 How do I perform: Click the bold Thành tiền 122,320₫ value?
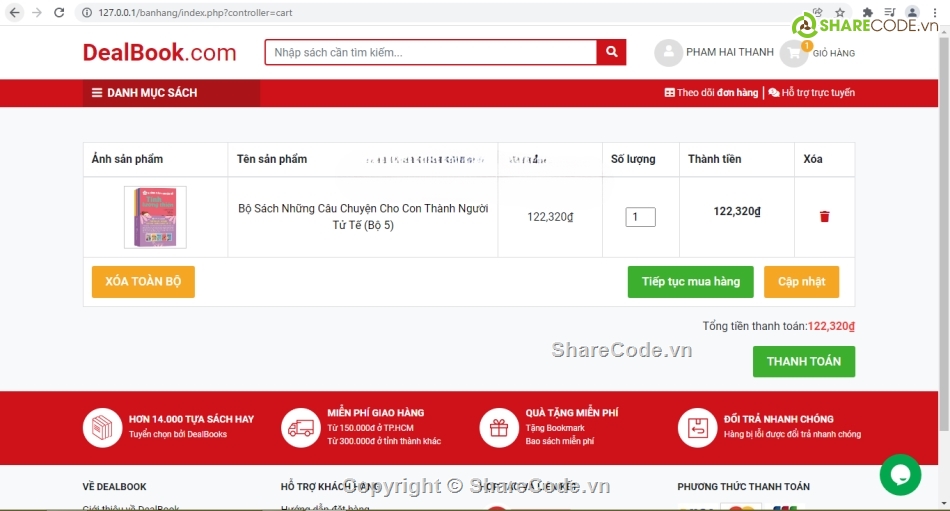[737, 212]
